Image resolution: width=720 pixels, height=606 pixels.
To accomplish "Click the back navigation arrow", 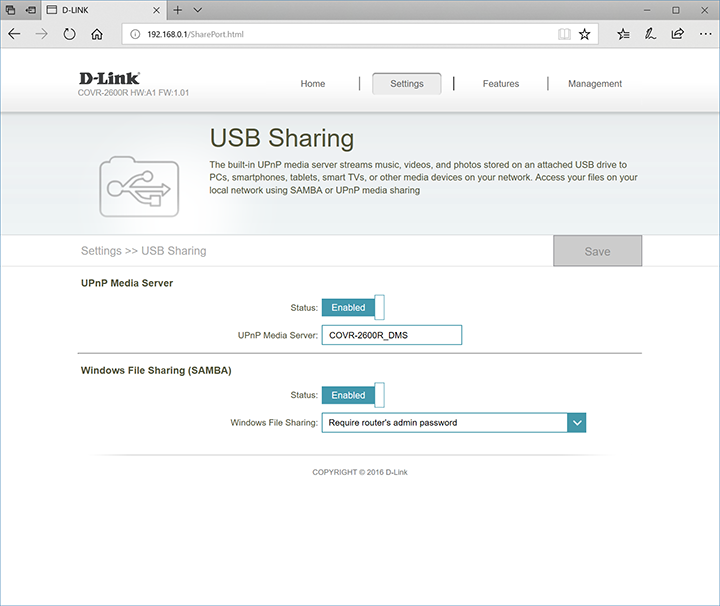I will (x=14, y=33).
